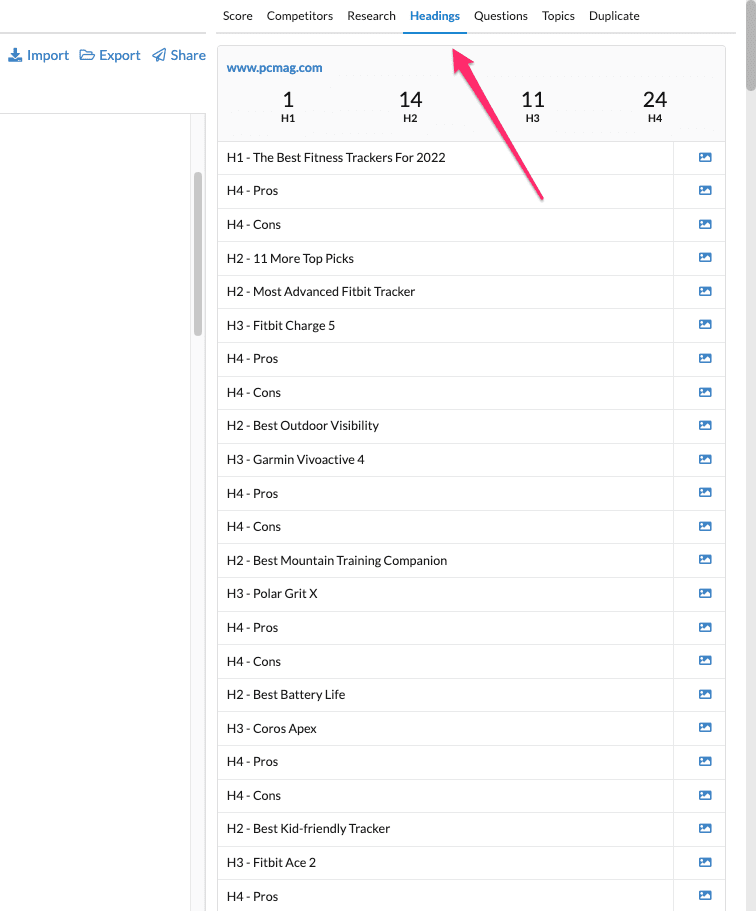Switch to the Research tab
This screenshot has height=911, width=756.
371,15
